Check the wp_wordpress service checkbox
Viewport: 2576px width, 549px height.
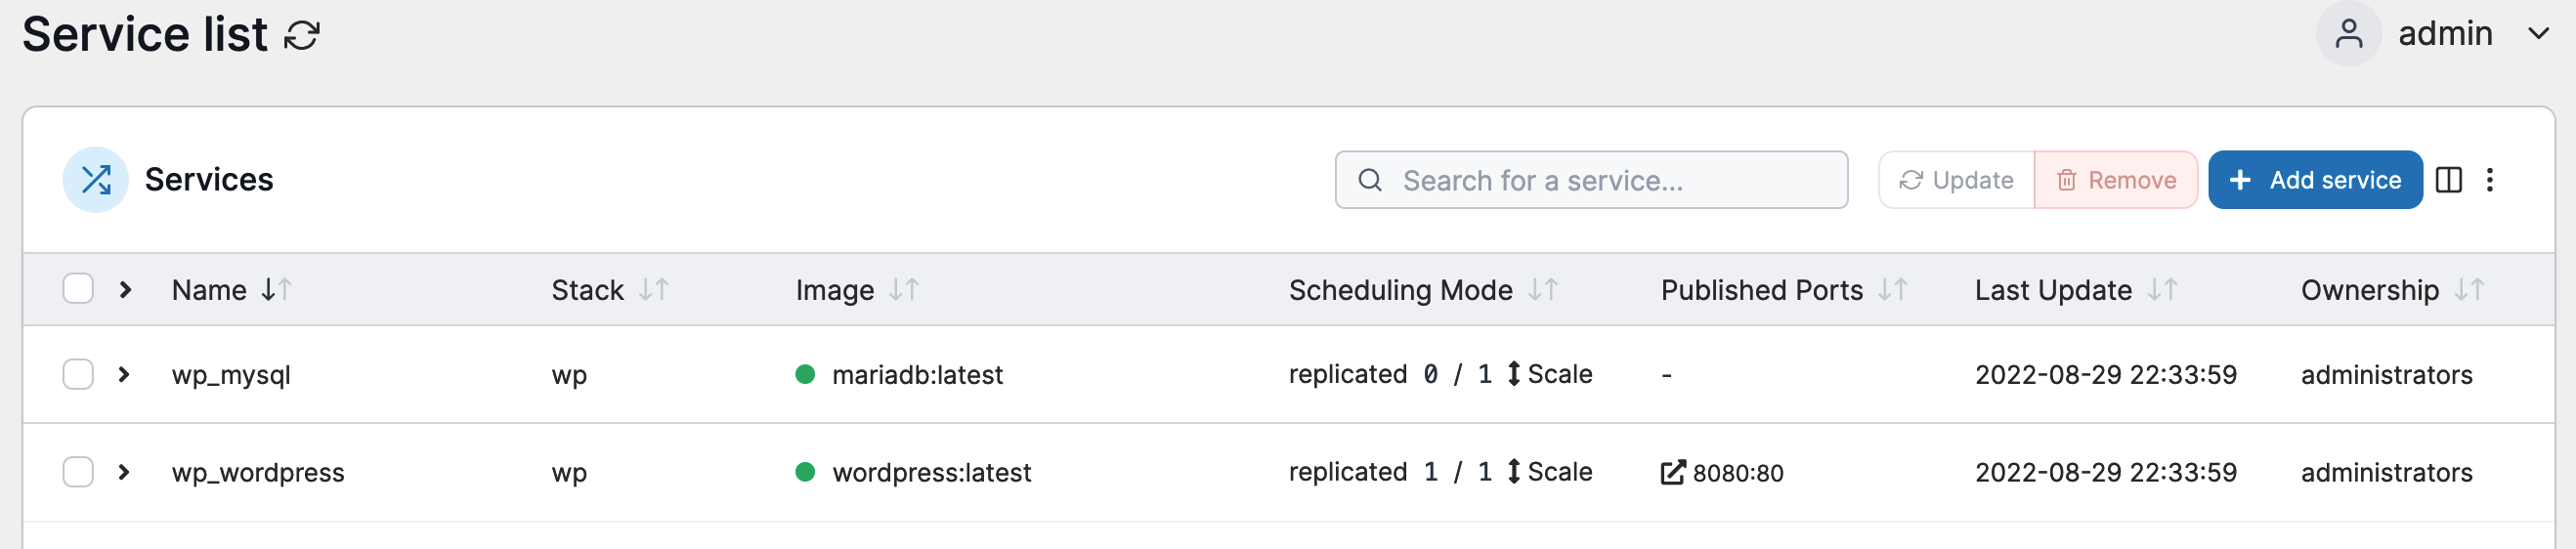(x=78, y=472)
